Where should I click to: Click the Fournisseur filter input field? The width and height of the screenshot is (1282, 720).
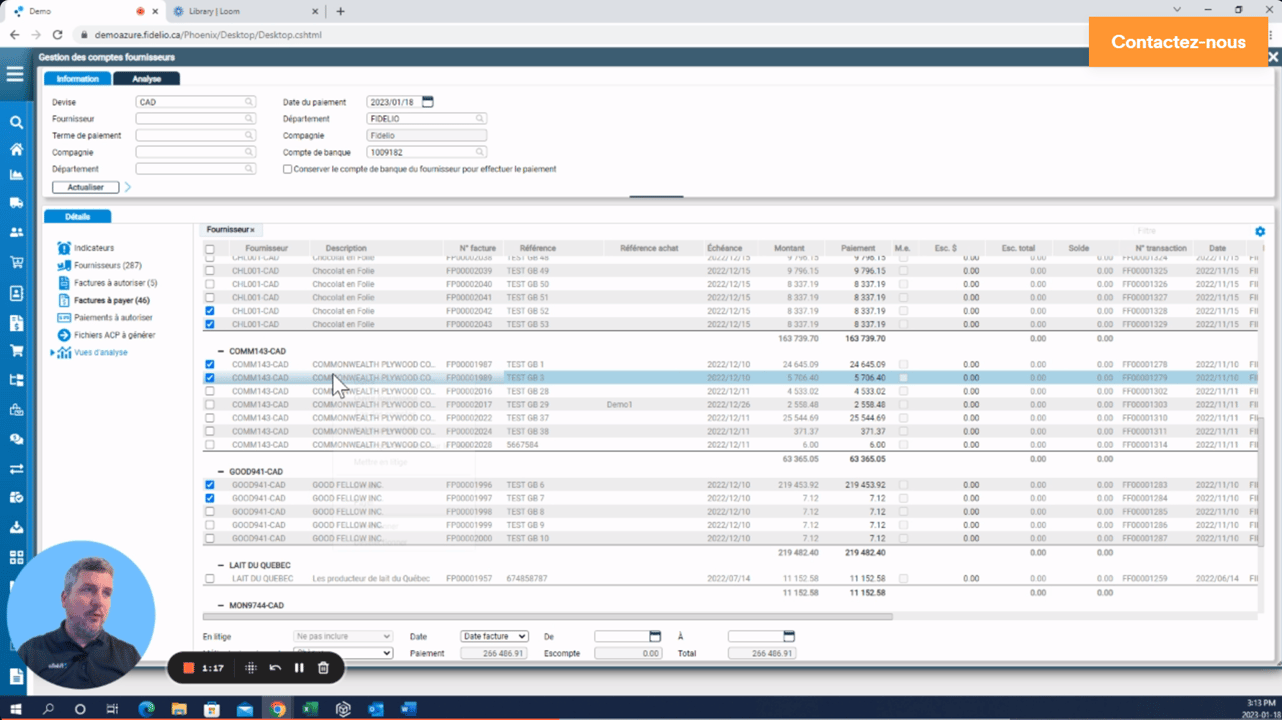(x=195, y=119)
